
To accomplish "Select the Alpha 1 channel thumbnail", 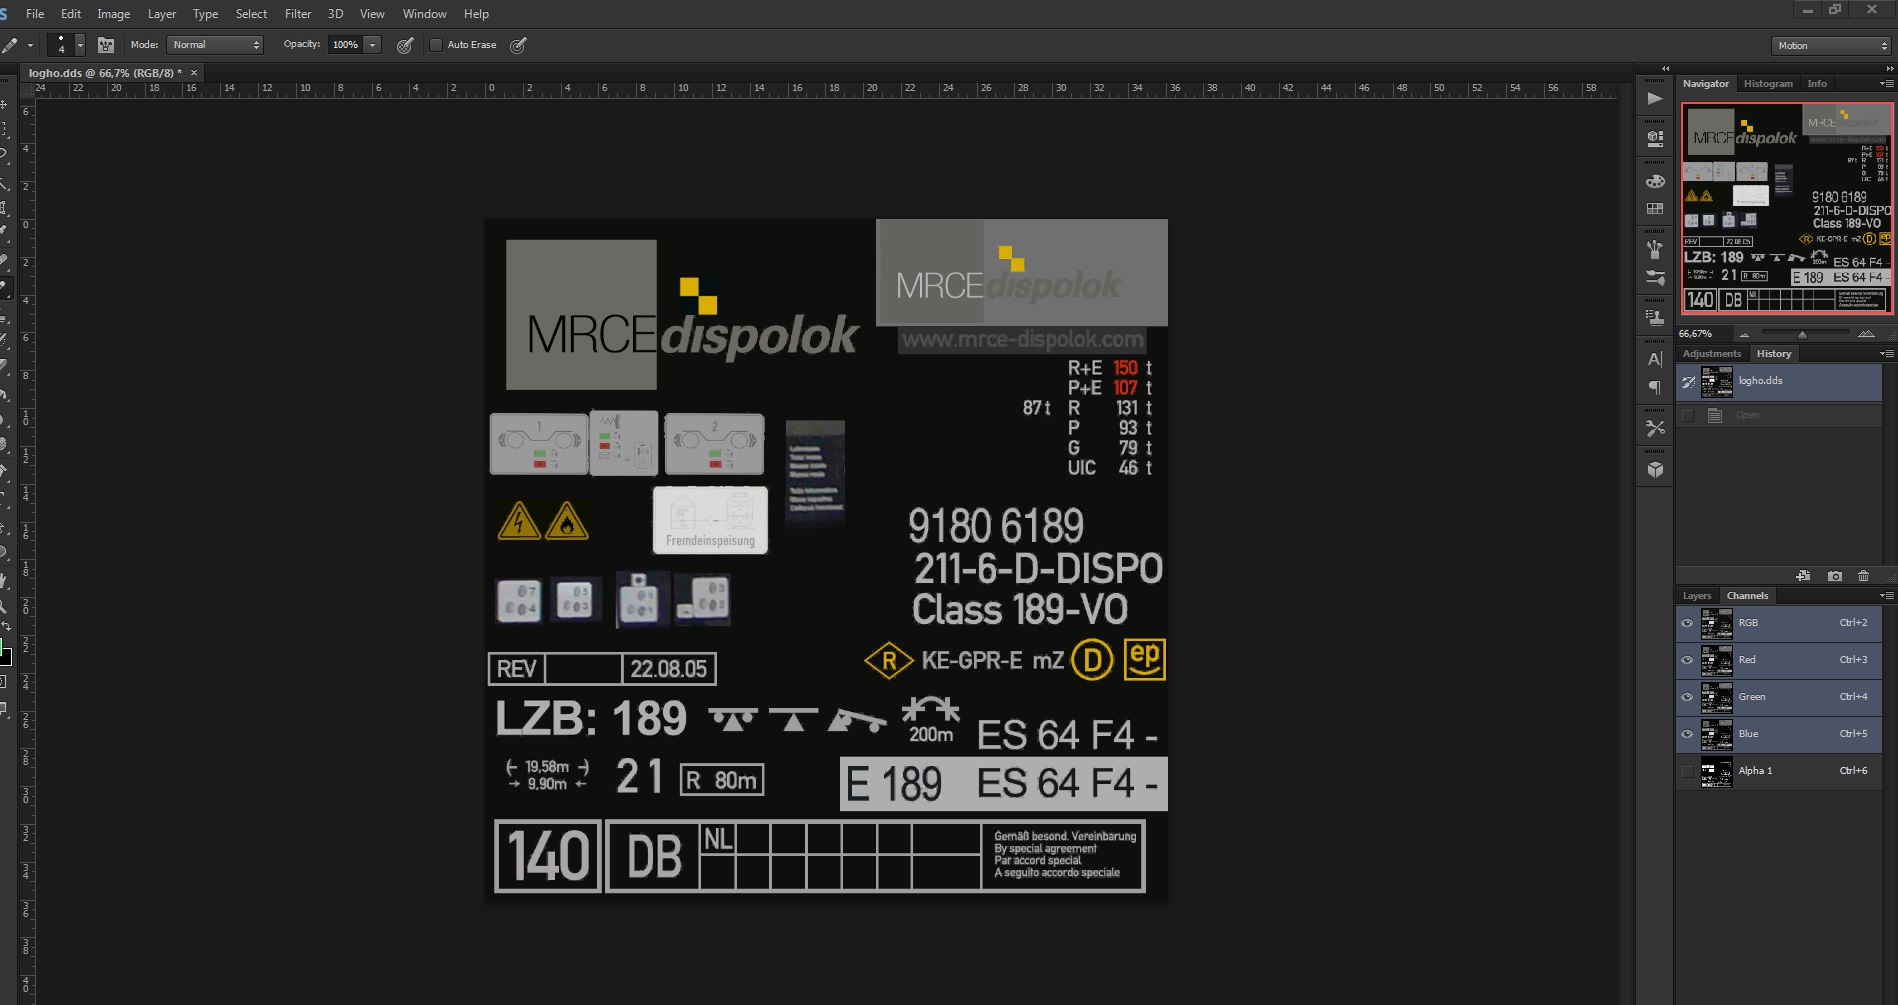I will 1716,771.
